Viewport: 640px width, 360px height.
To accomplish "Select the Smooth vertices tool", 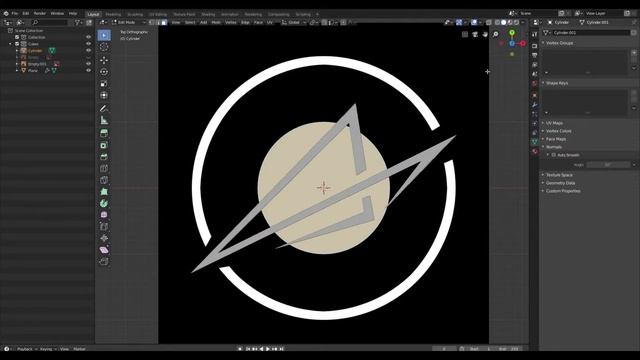I will (x=104, y=215).
